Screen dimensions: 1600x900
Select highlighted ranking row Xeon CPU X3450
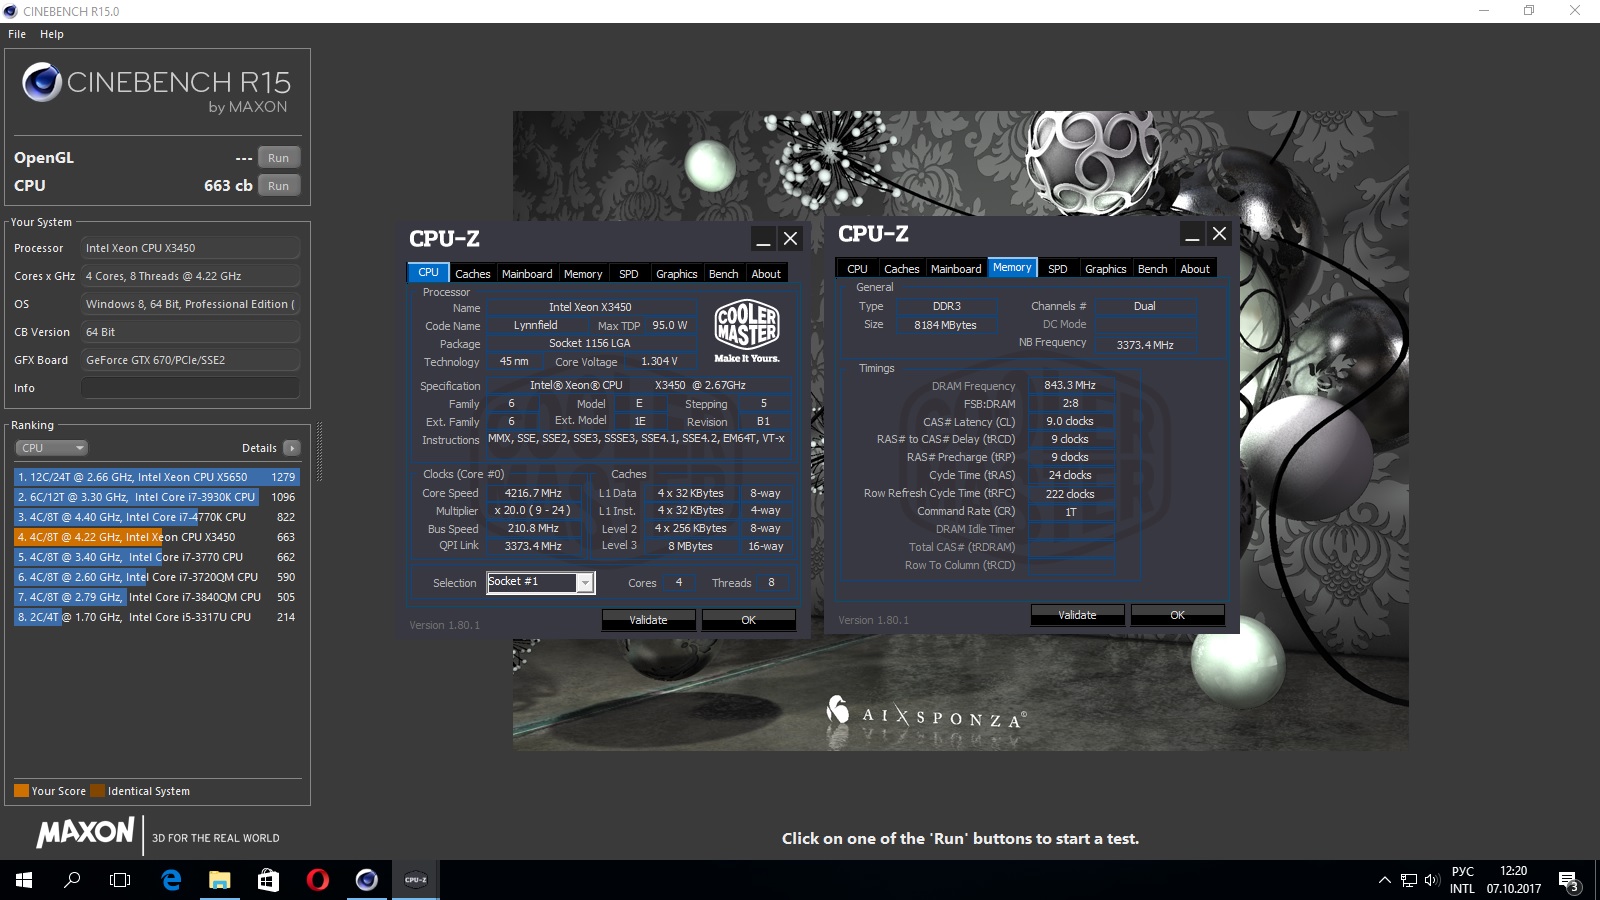(x=157, y=537)
